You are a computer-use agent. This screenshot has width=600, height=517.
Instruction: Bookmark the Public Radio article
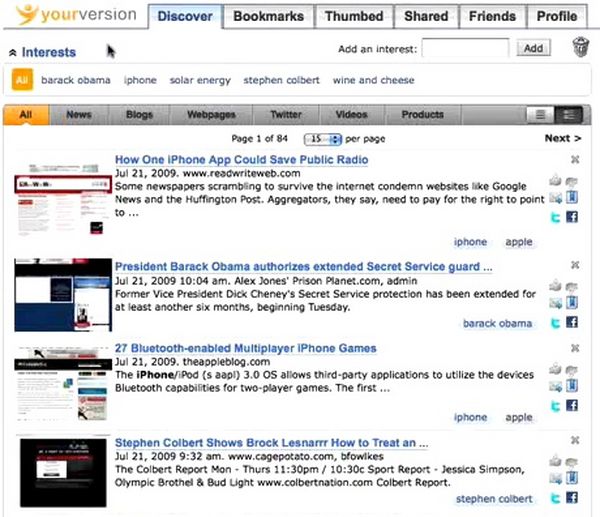click(x=572, y=197)
